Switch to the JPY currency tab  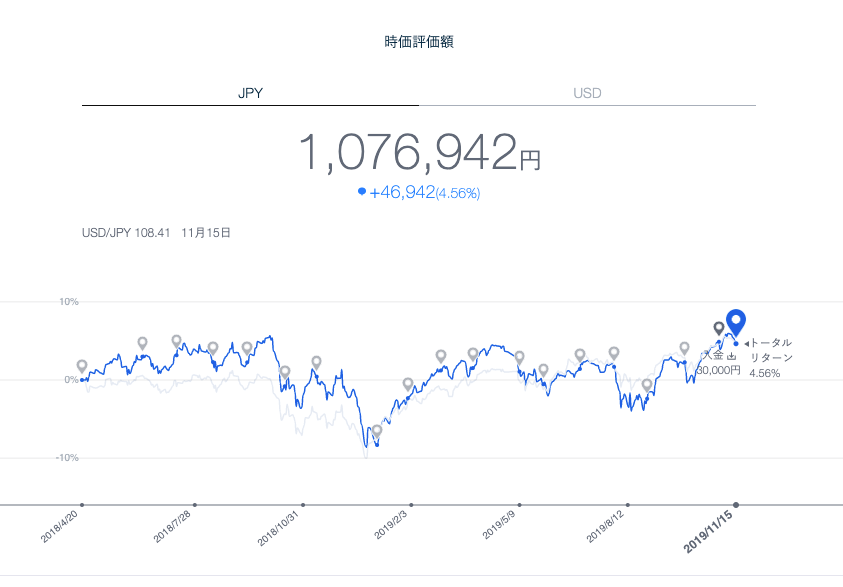[x=250, y=93]
